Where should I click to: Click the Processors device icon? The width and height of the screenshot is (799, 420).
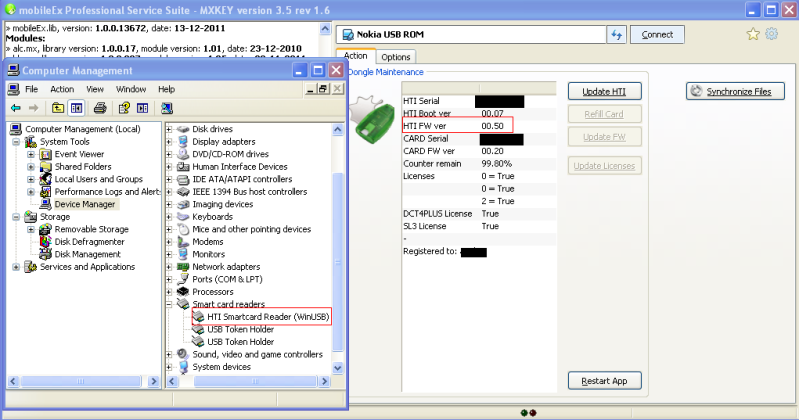pyautogui.click(x=183, y=292)
